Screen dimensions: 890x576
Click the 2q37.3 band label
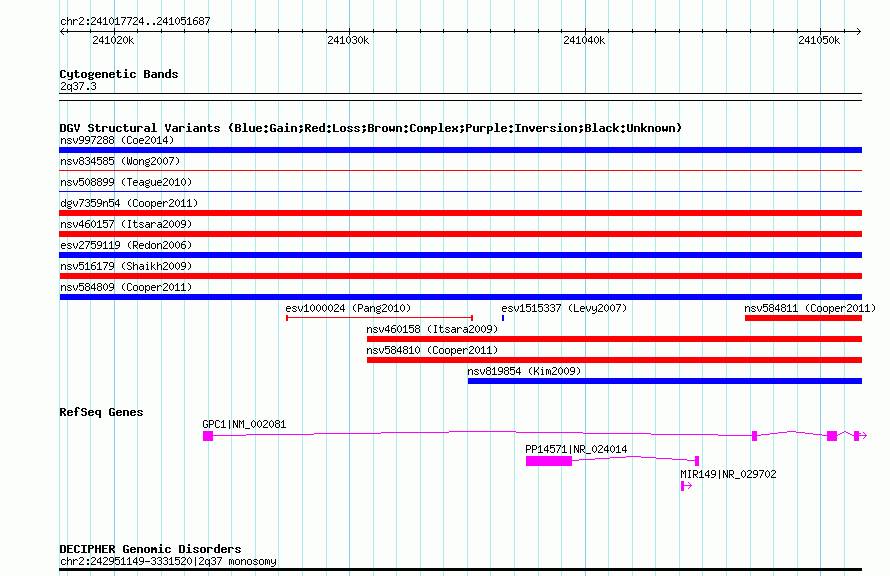(78, 86)
